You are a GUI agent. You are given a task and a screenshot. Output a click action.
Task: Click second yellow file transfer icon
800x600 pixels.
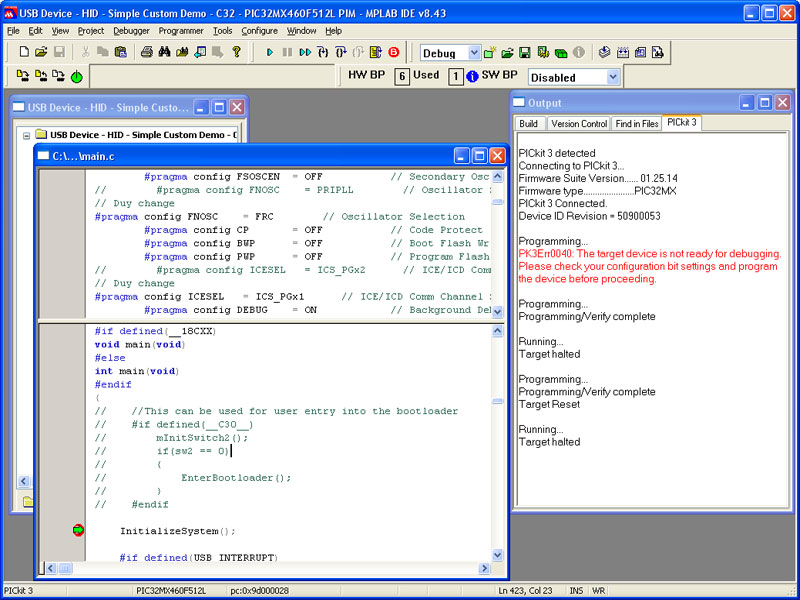tap(41, 77)
